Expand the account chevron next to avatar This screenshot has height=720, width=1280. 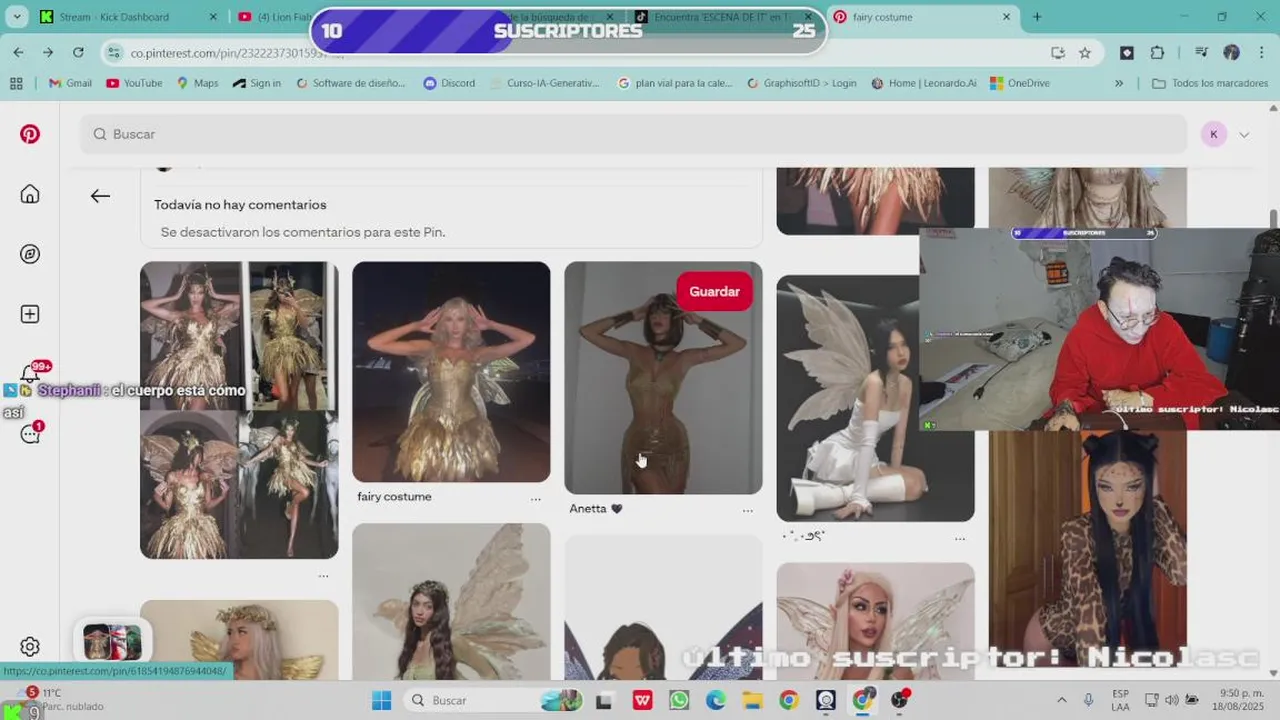tap(1244, 134)
